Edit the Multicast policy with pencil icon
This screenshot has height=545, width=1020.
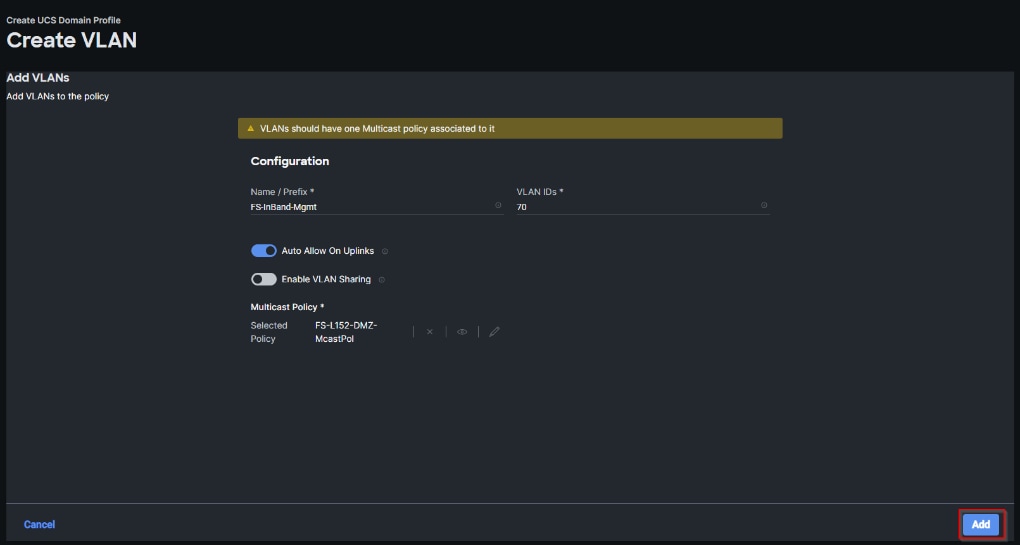(x=494, y=332)
